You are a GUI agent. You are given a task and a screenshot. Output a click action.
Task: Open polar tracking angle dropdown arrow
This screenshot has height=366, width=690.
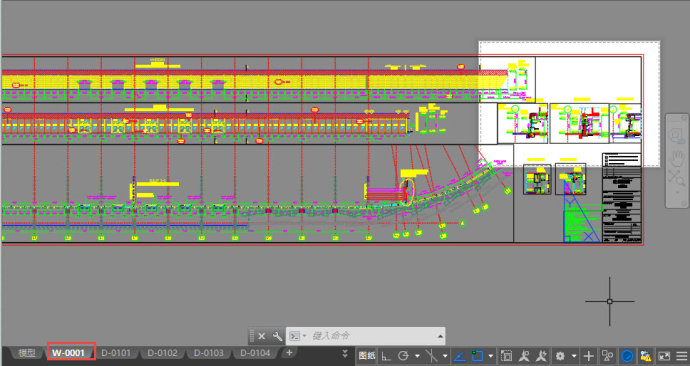[x=417, y=356]
